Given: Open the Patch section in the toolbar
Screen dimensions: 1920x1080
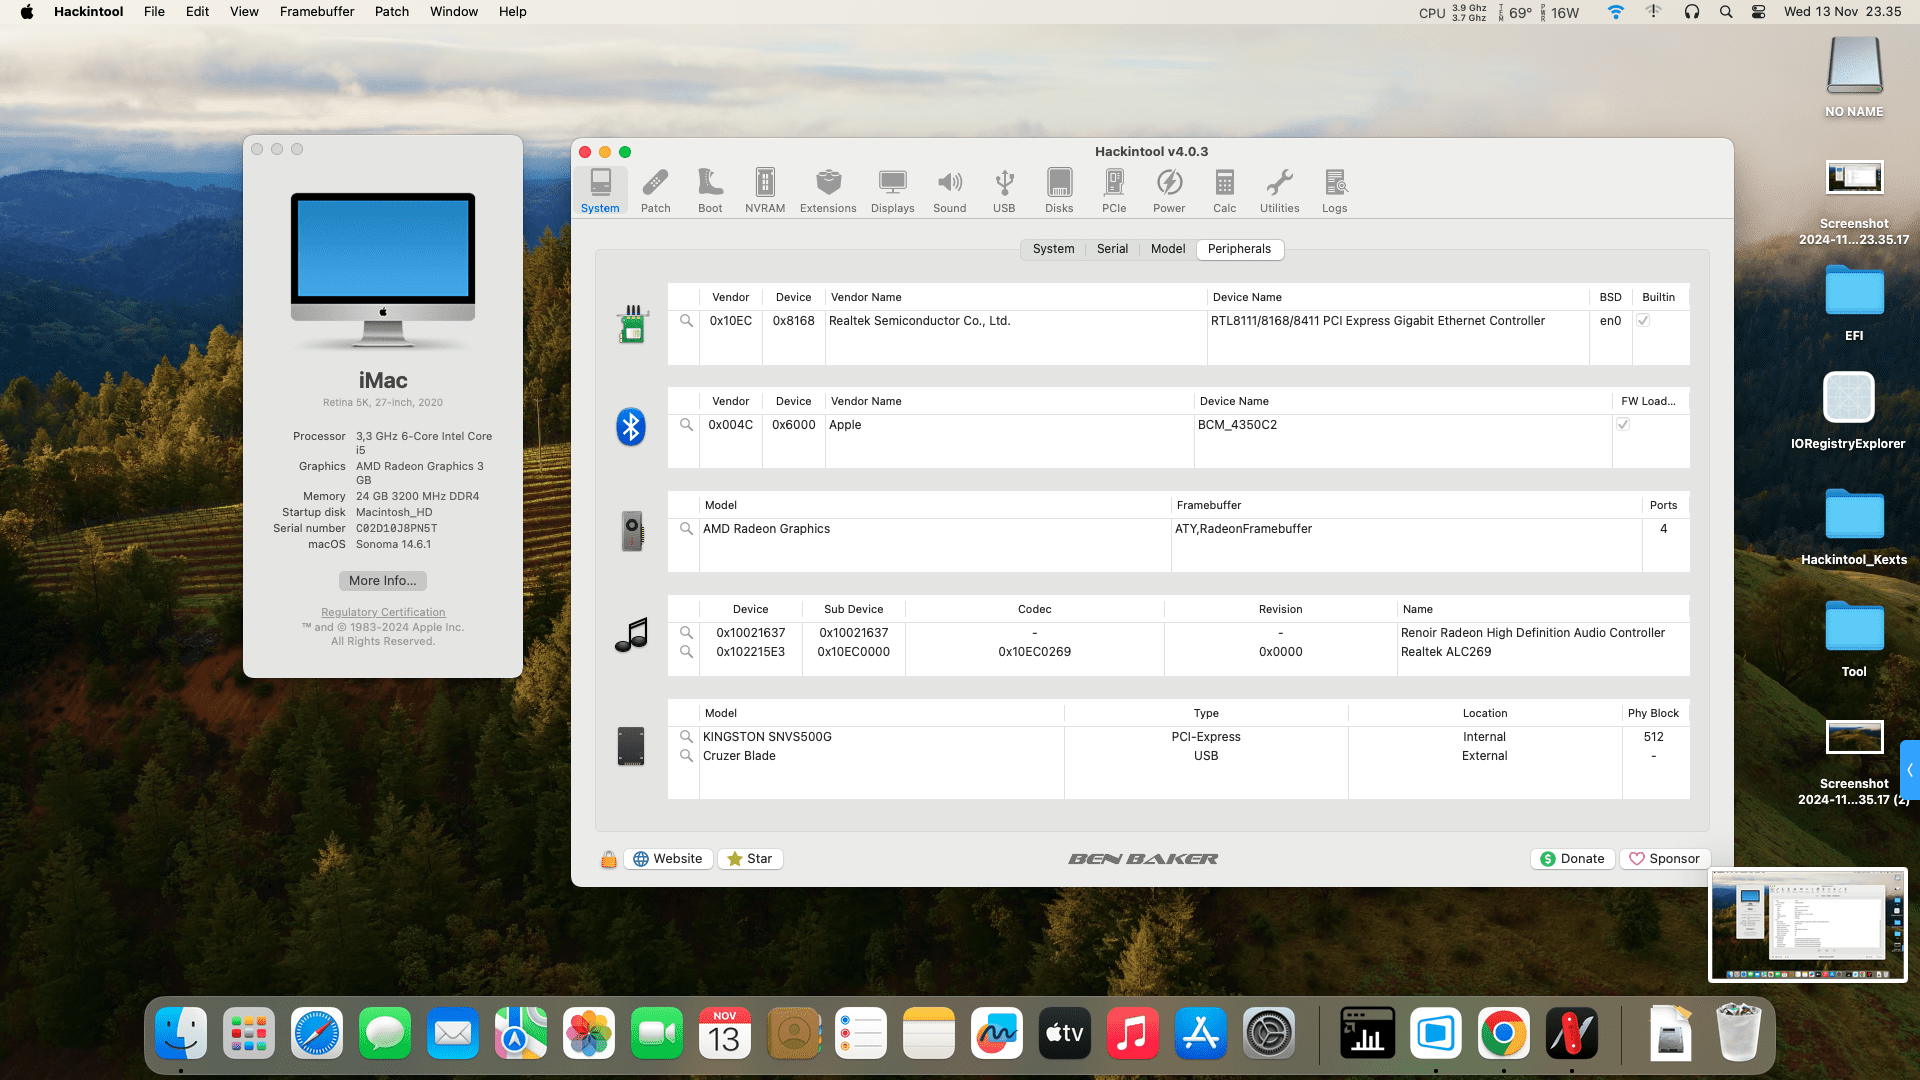Looking at the screenshot, I should (x=655, y=189).
